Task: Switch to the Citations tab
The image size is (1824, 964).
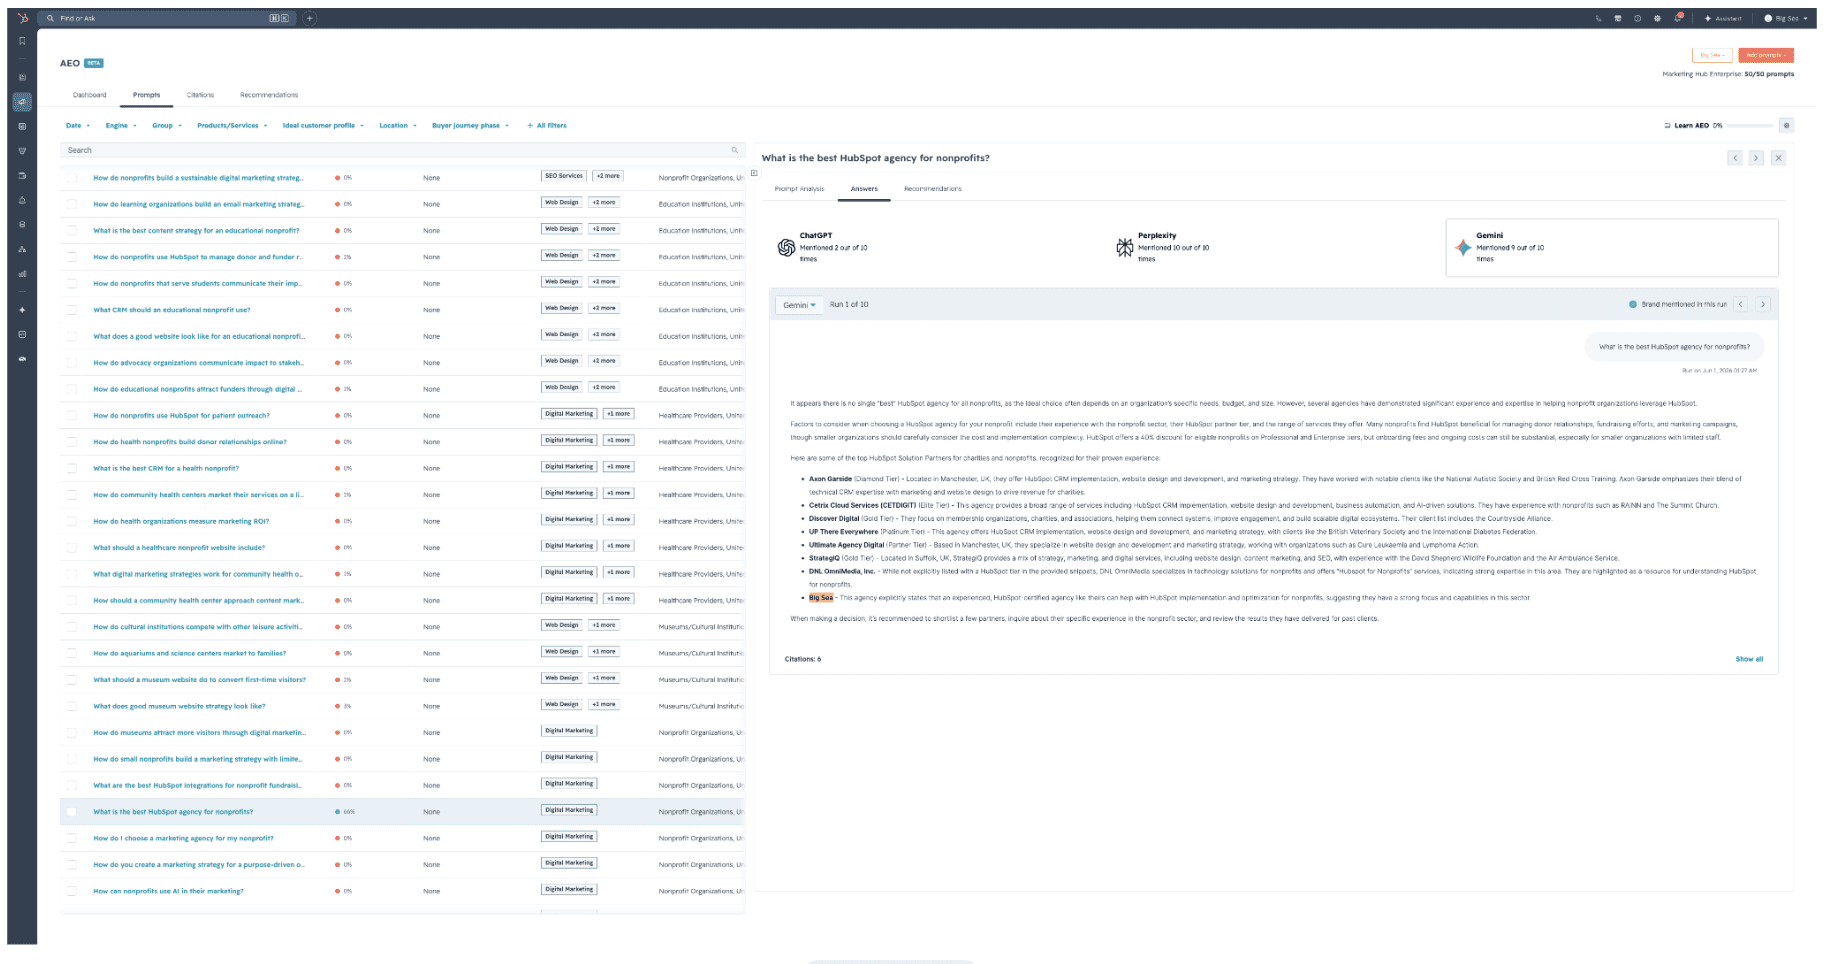Action: (200, 95)
